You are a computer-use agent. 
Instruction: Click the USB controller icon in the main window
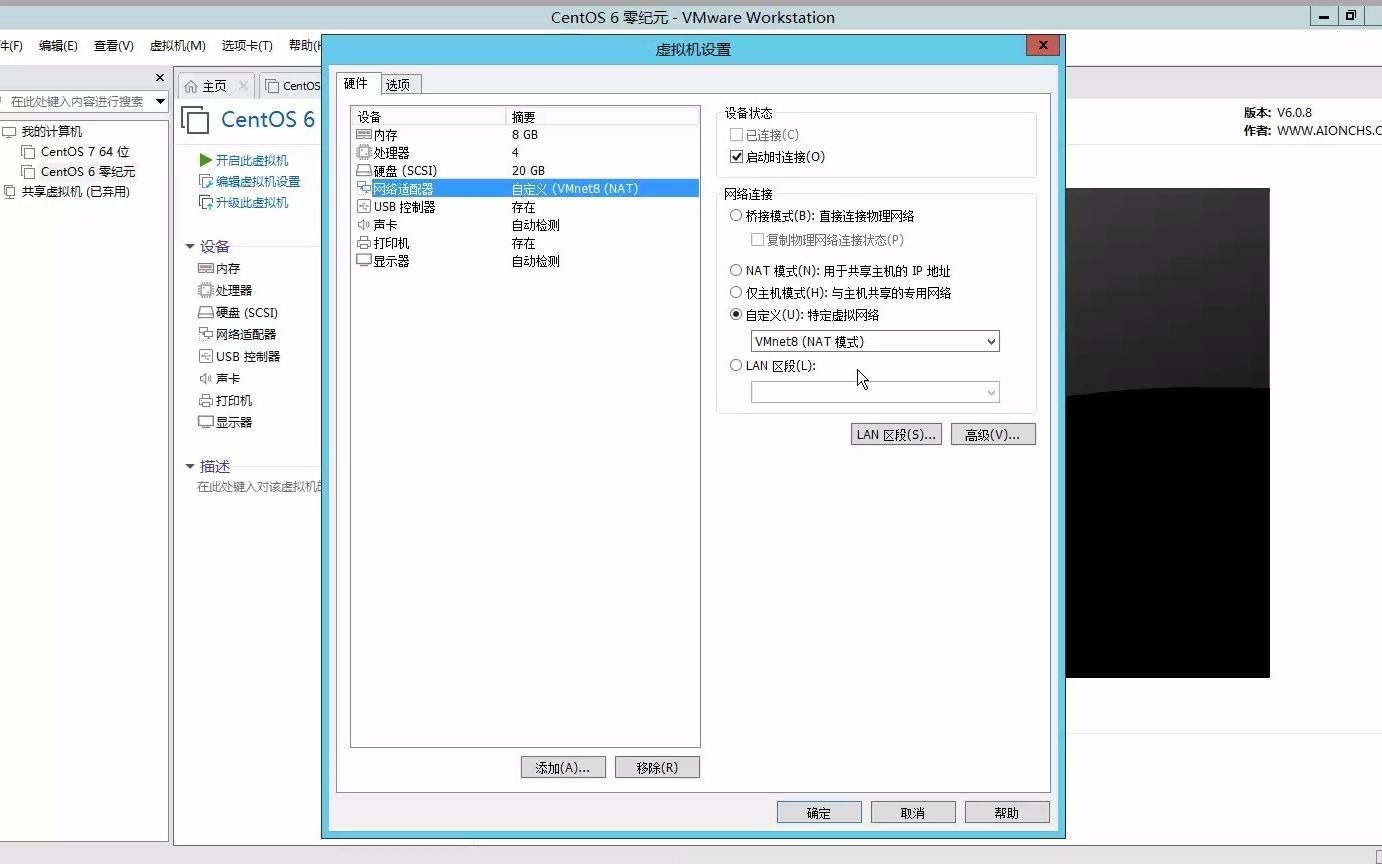click(x=206, y=357)
